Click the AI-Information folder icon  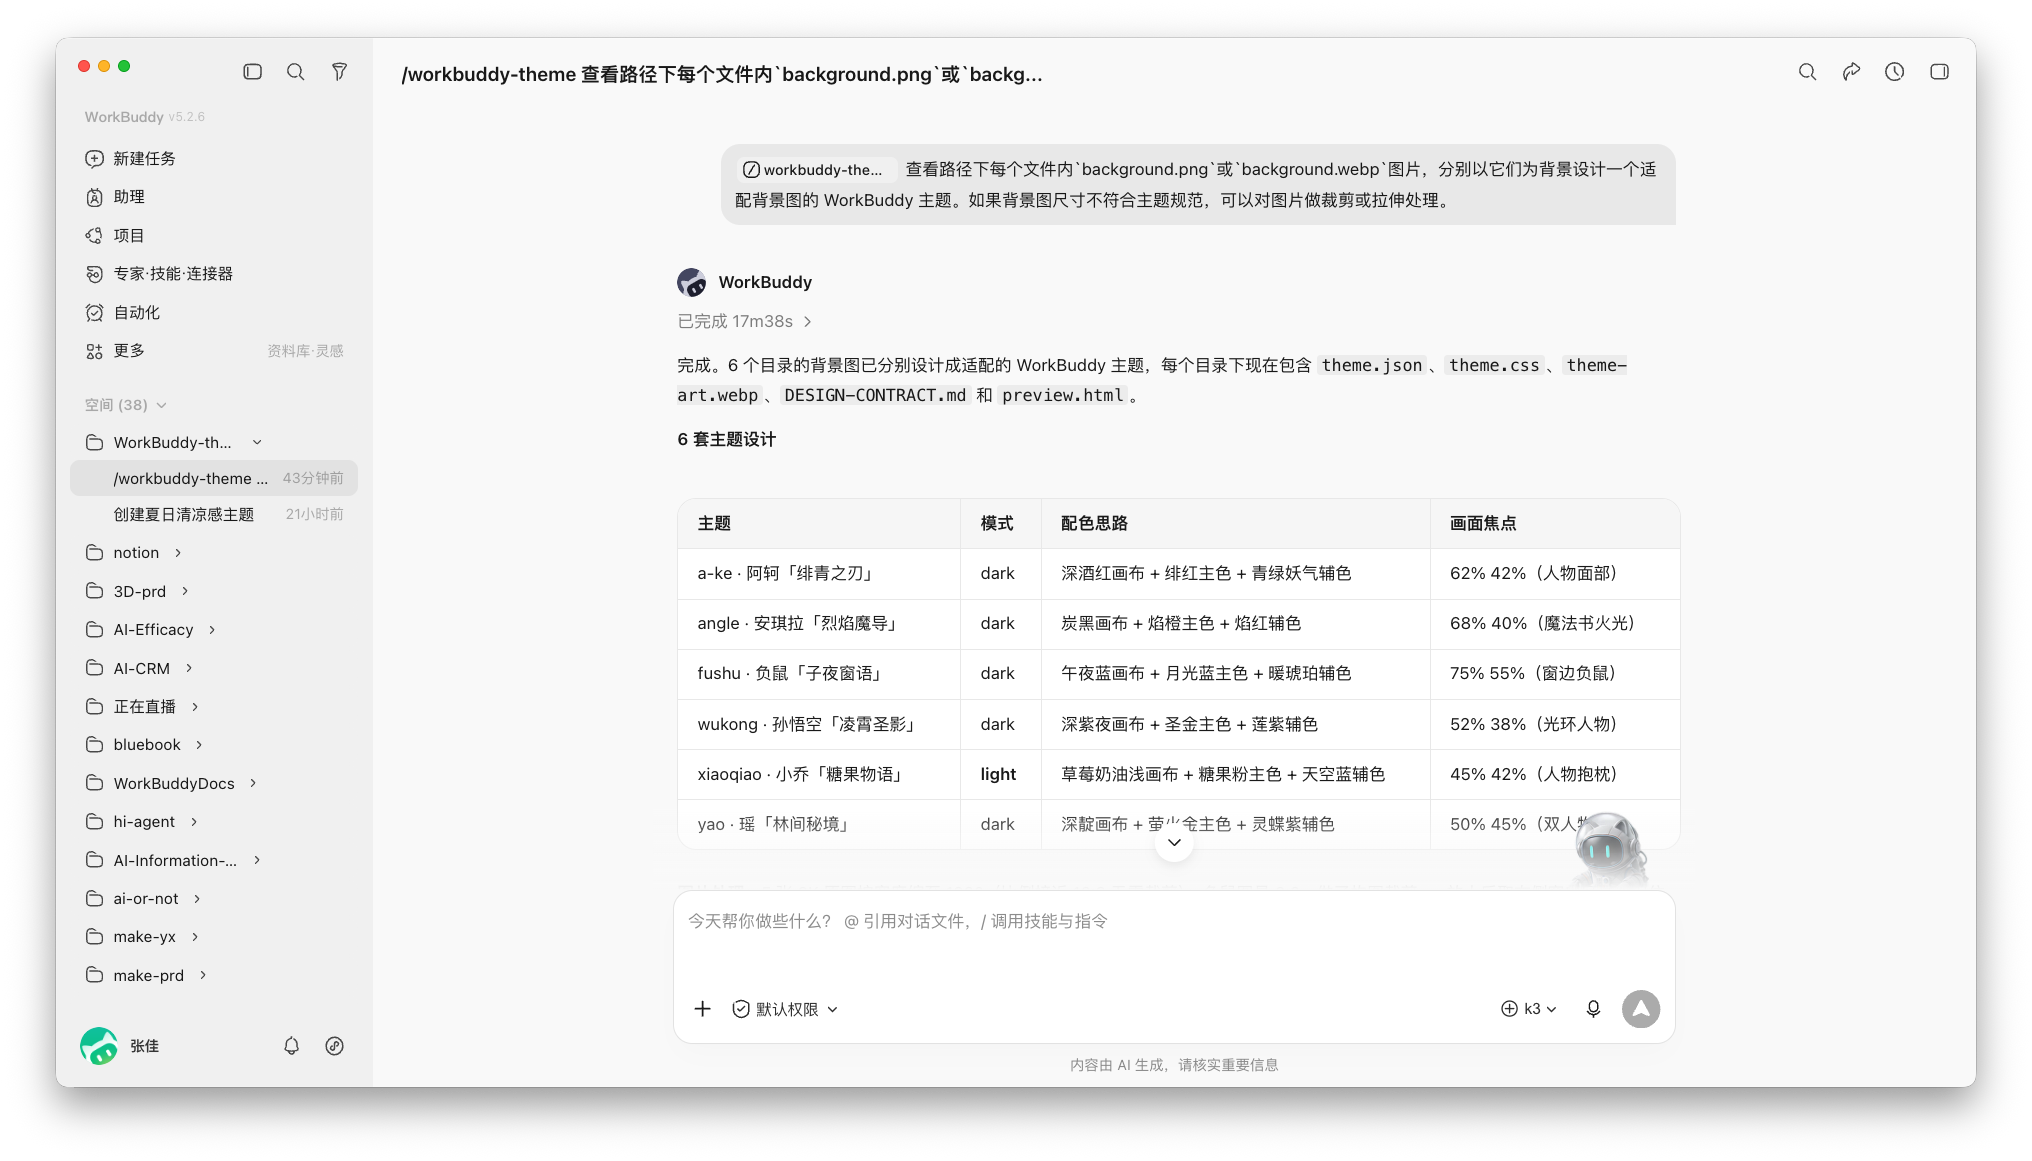tap(95, 860)
